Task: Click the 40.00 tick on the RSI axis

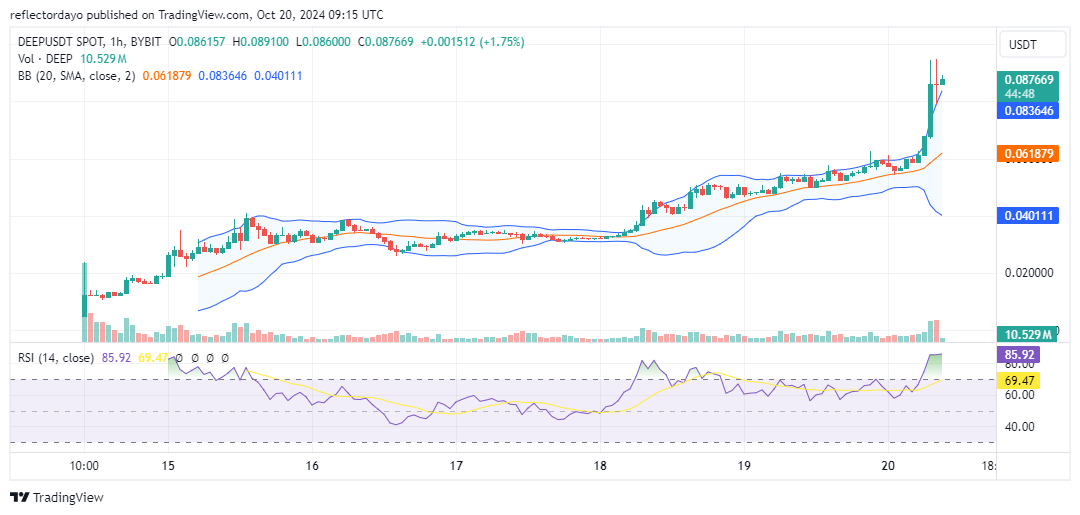Action: click(1019, 426)
